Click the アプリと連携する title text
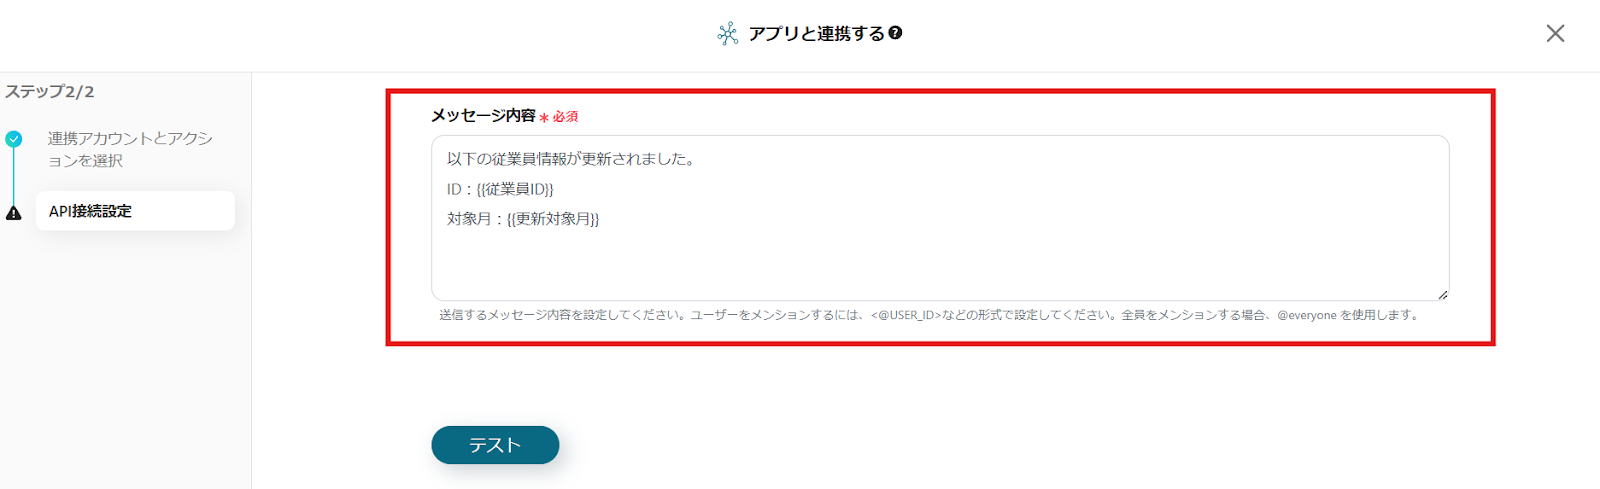Image resolution: width=1600 pixels, height=489 pixels. [817, 34]
